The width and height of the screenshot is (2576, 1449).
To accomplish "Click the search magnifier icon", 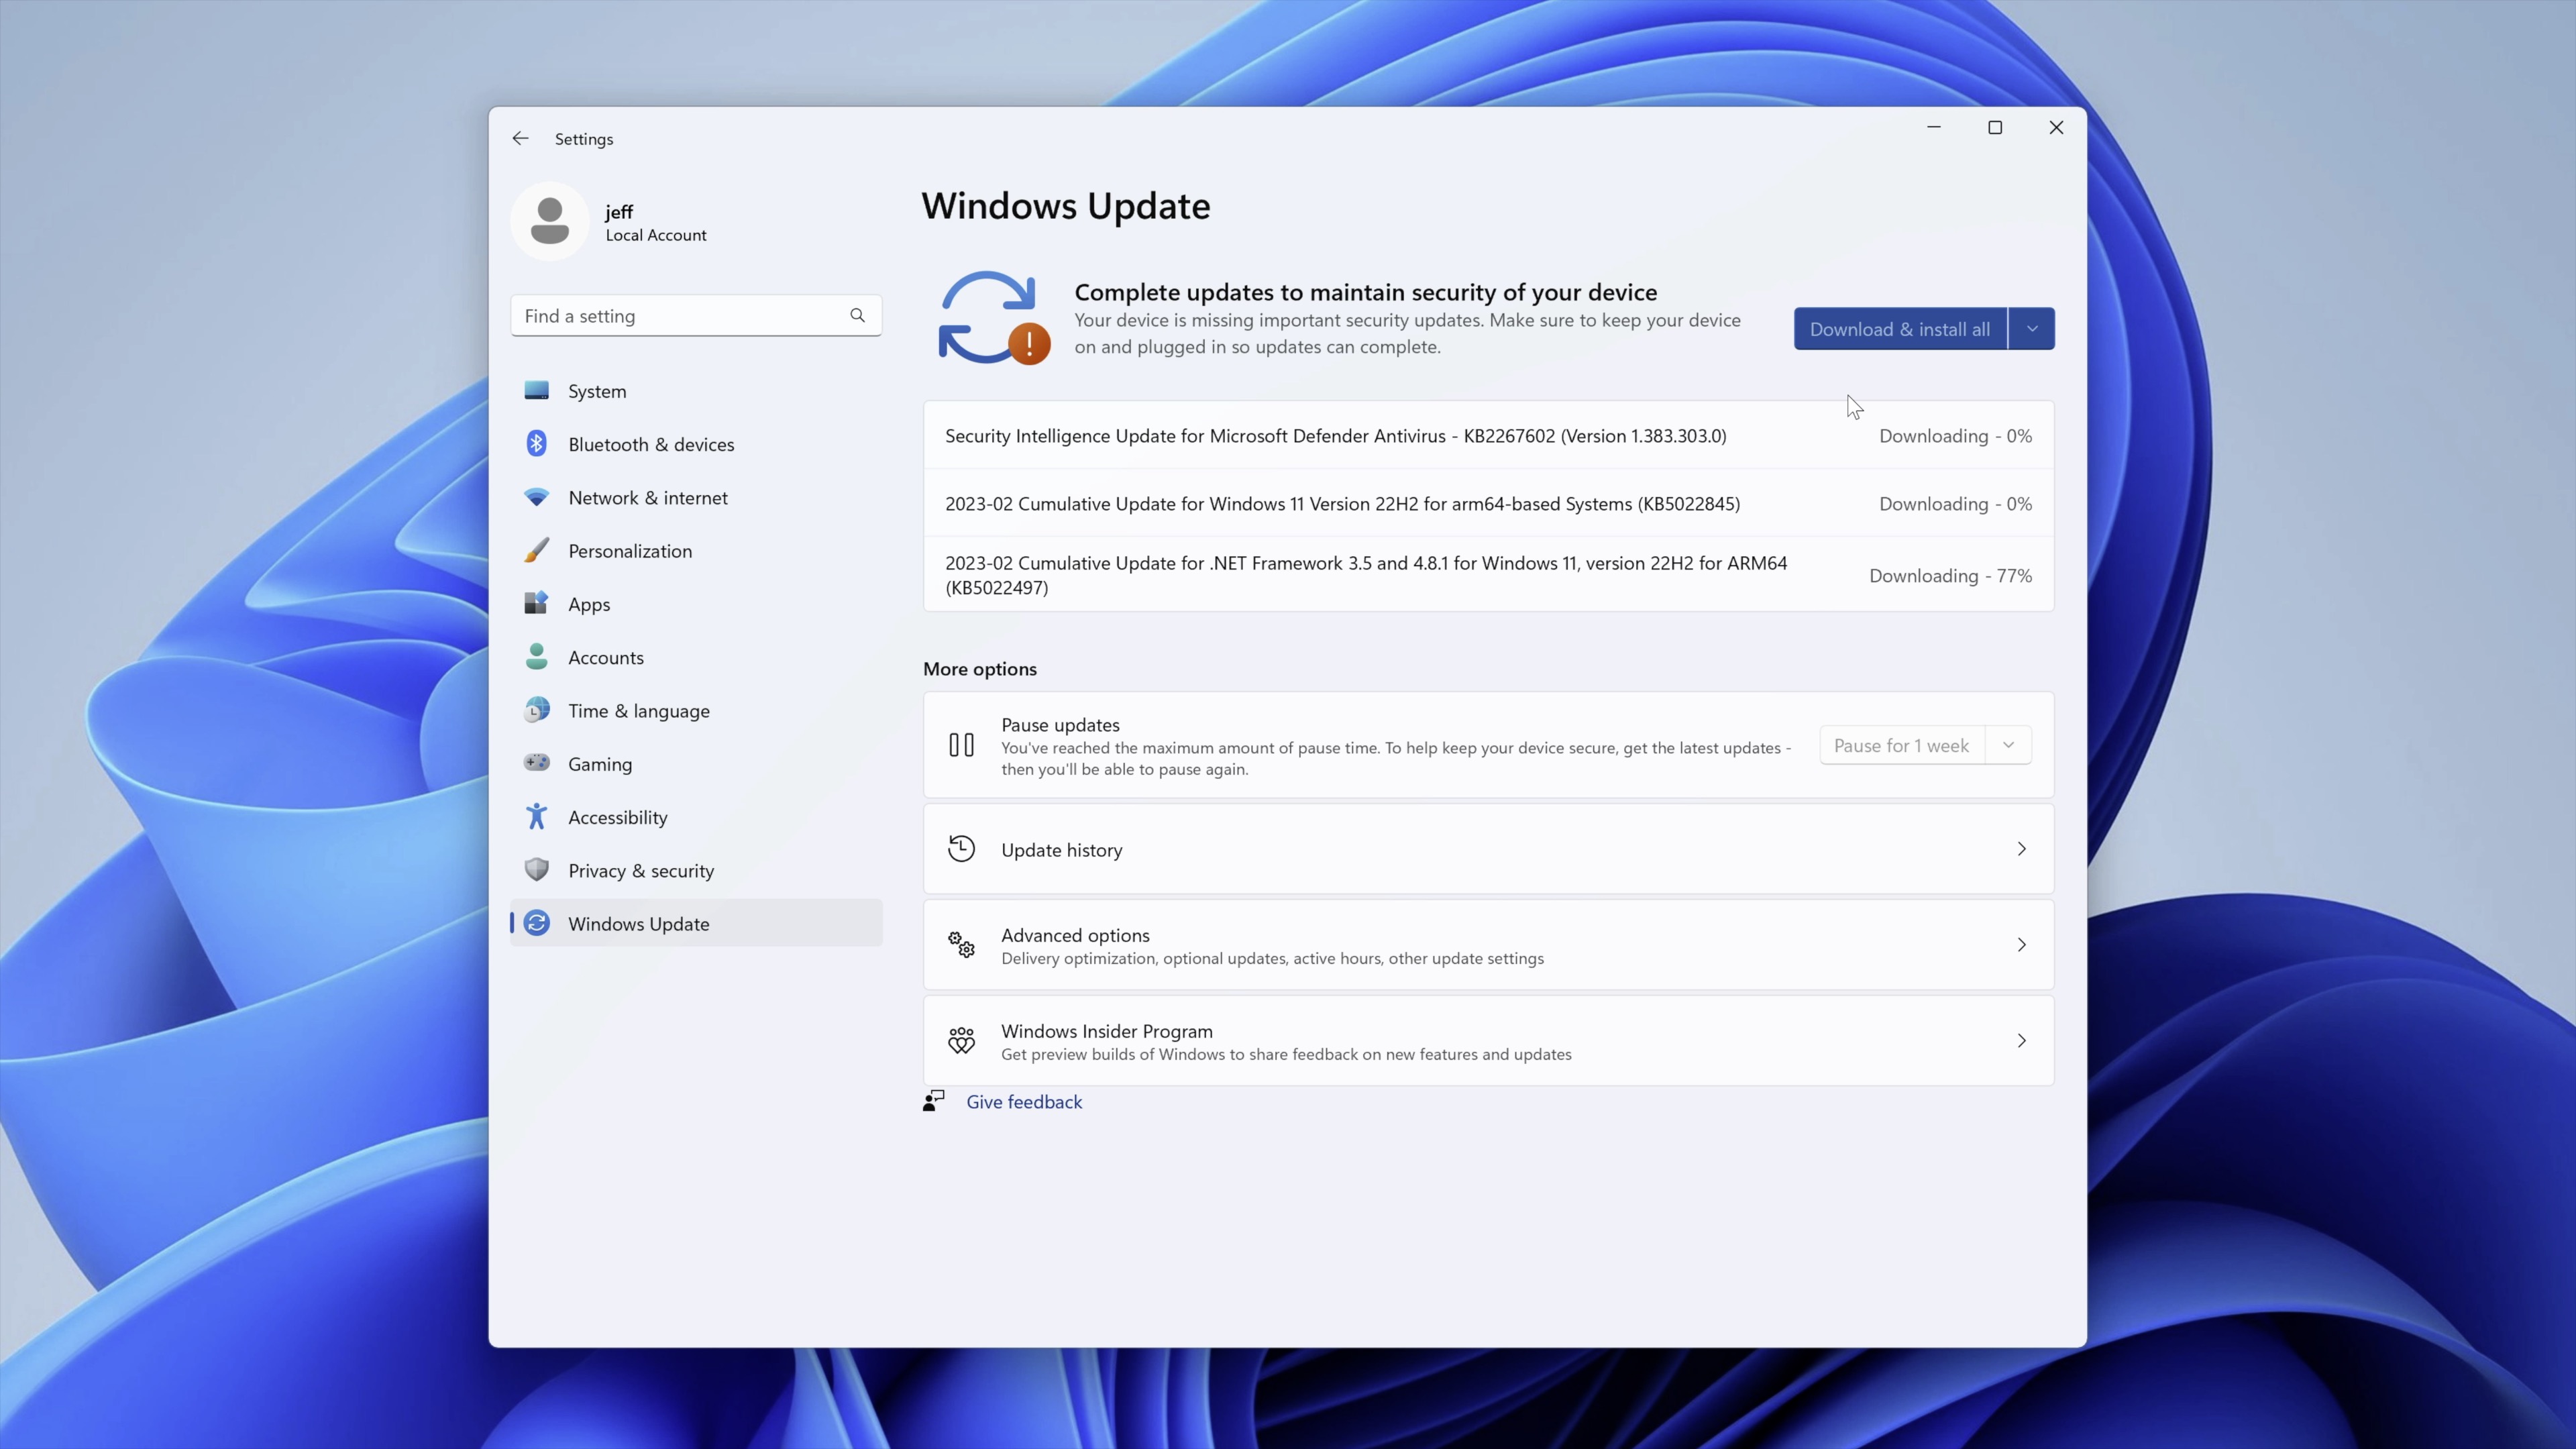I will pyautogui.click(x=857, y=315).
